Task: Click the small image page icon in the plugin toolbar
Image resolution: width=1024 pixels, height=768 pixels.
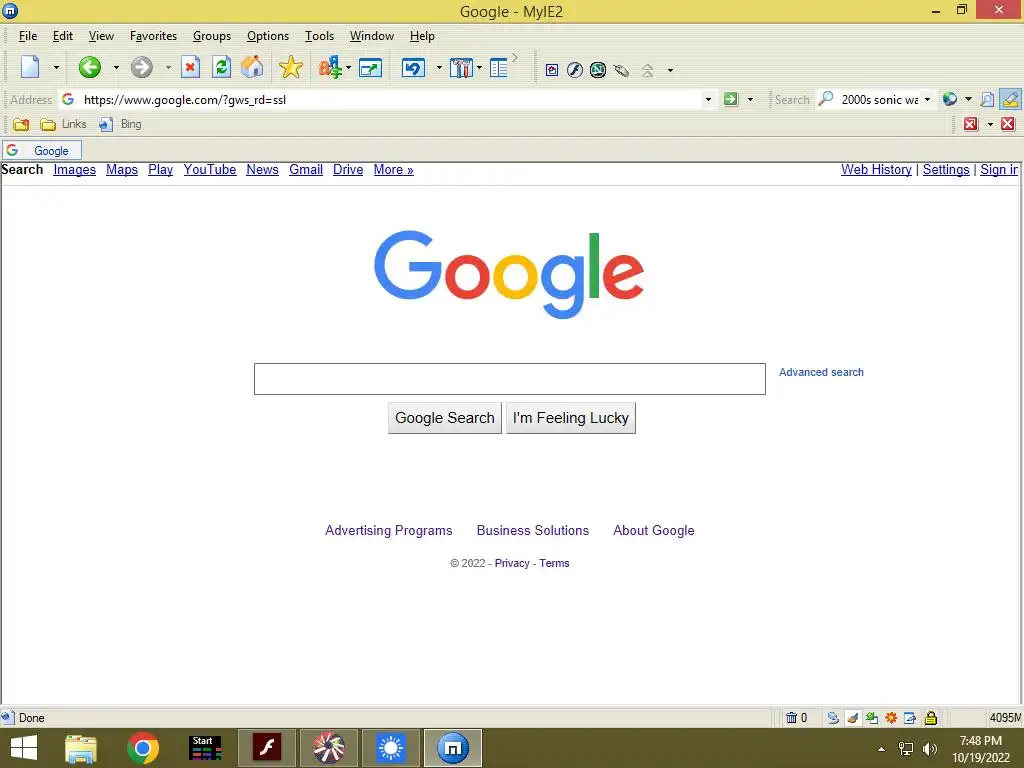Action: point(552,70)
